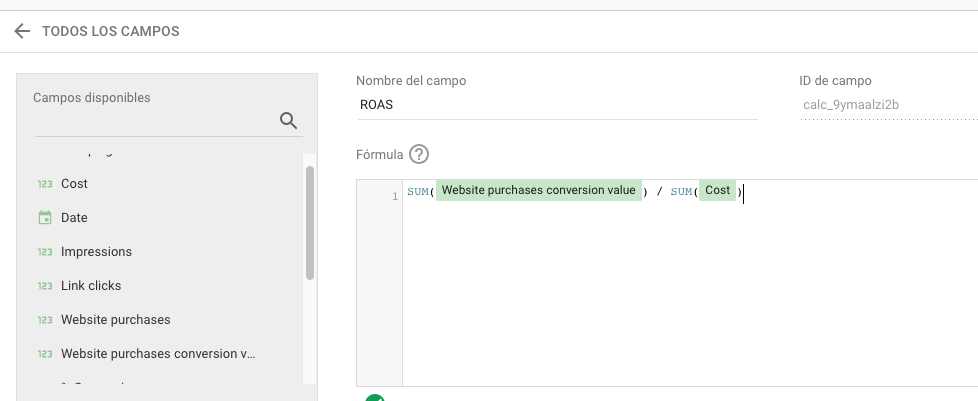The width and height of the screenshot is (978, 401).
Task: Select Website purchases conversion value in list
Action: click(x=158, y=354)
